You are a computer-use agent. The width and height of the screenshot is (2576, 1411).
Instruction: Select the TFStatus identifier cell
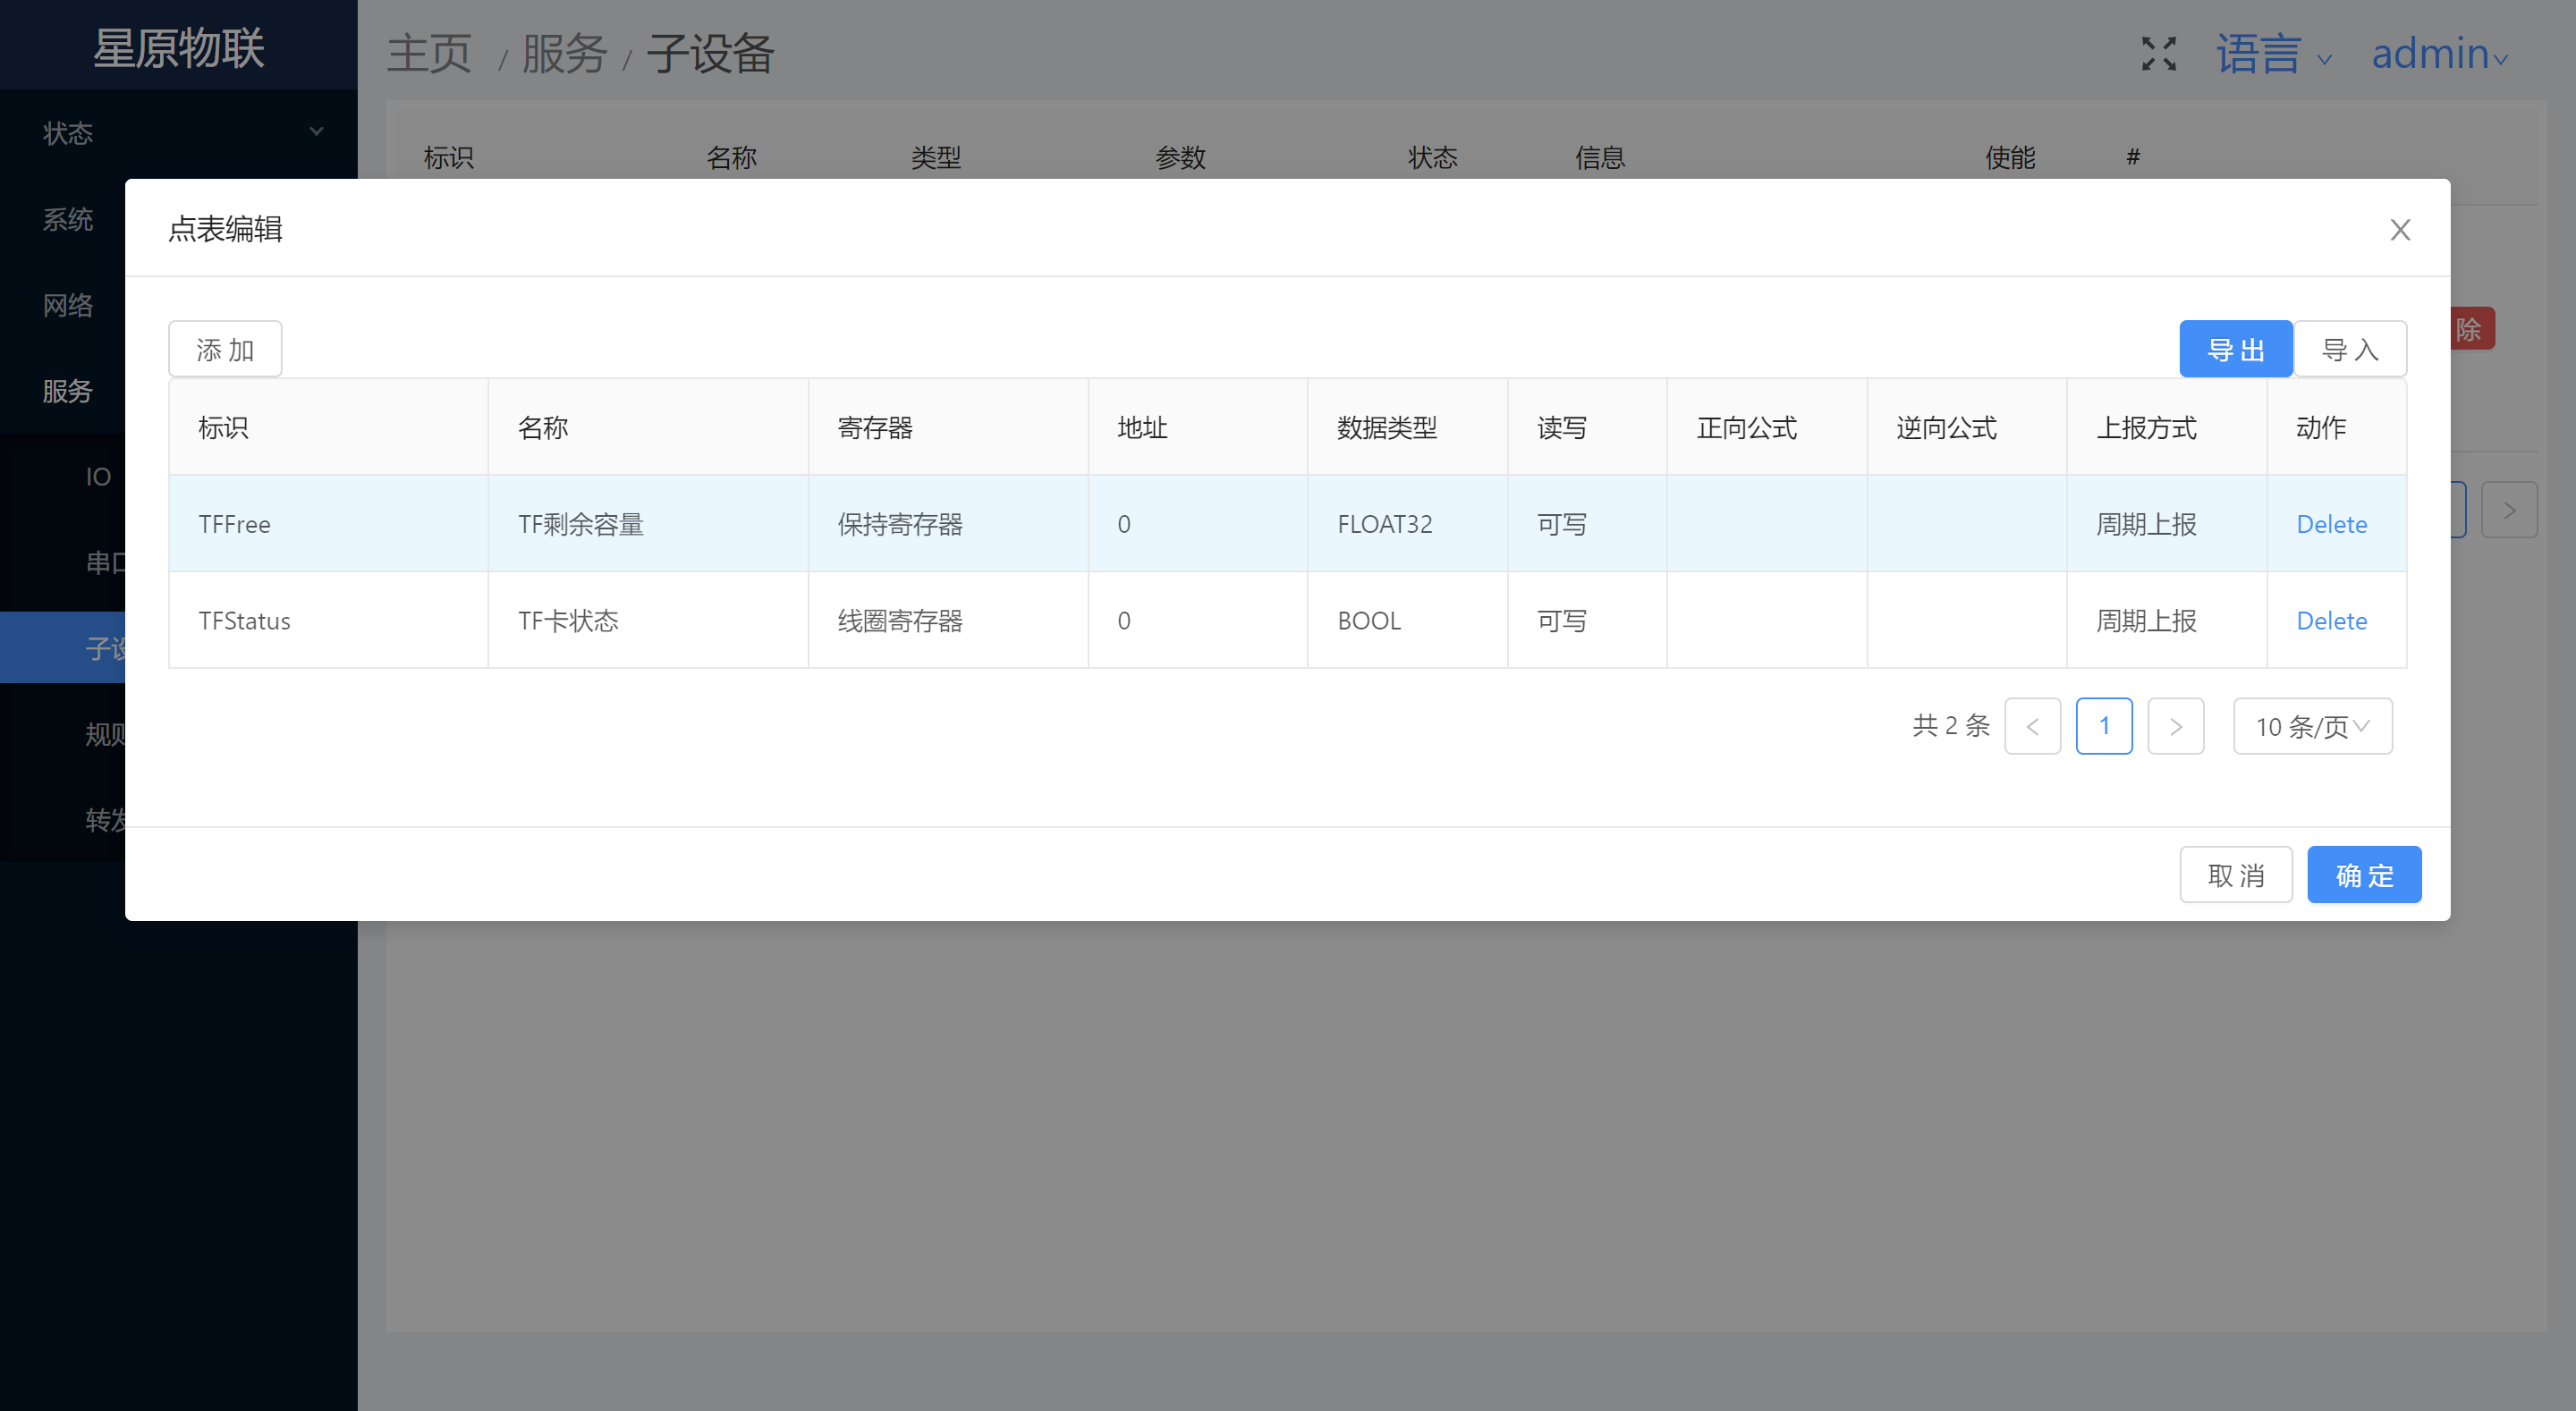(245, 621)
